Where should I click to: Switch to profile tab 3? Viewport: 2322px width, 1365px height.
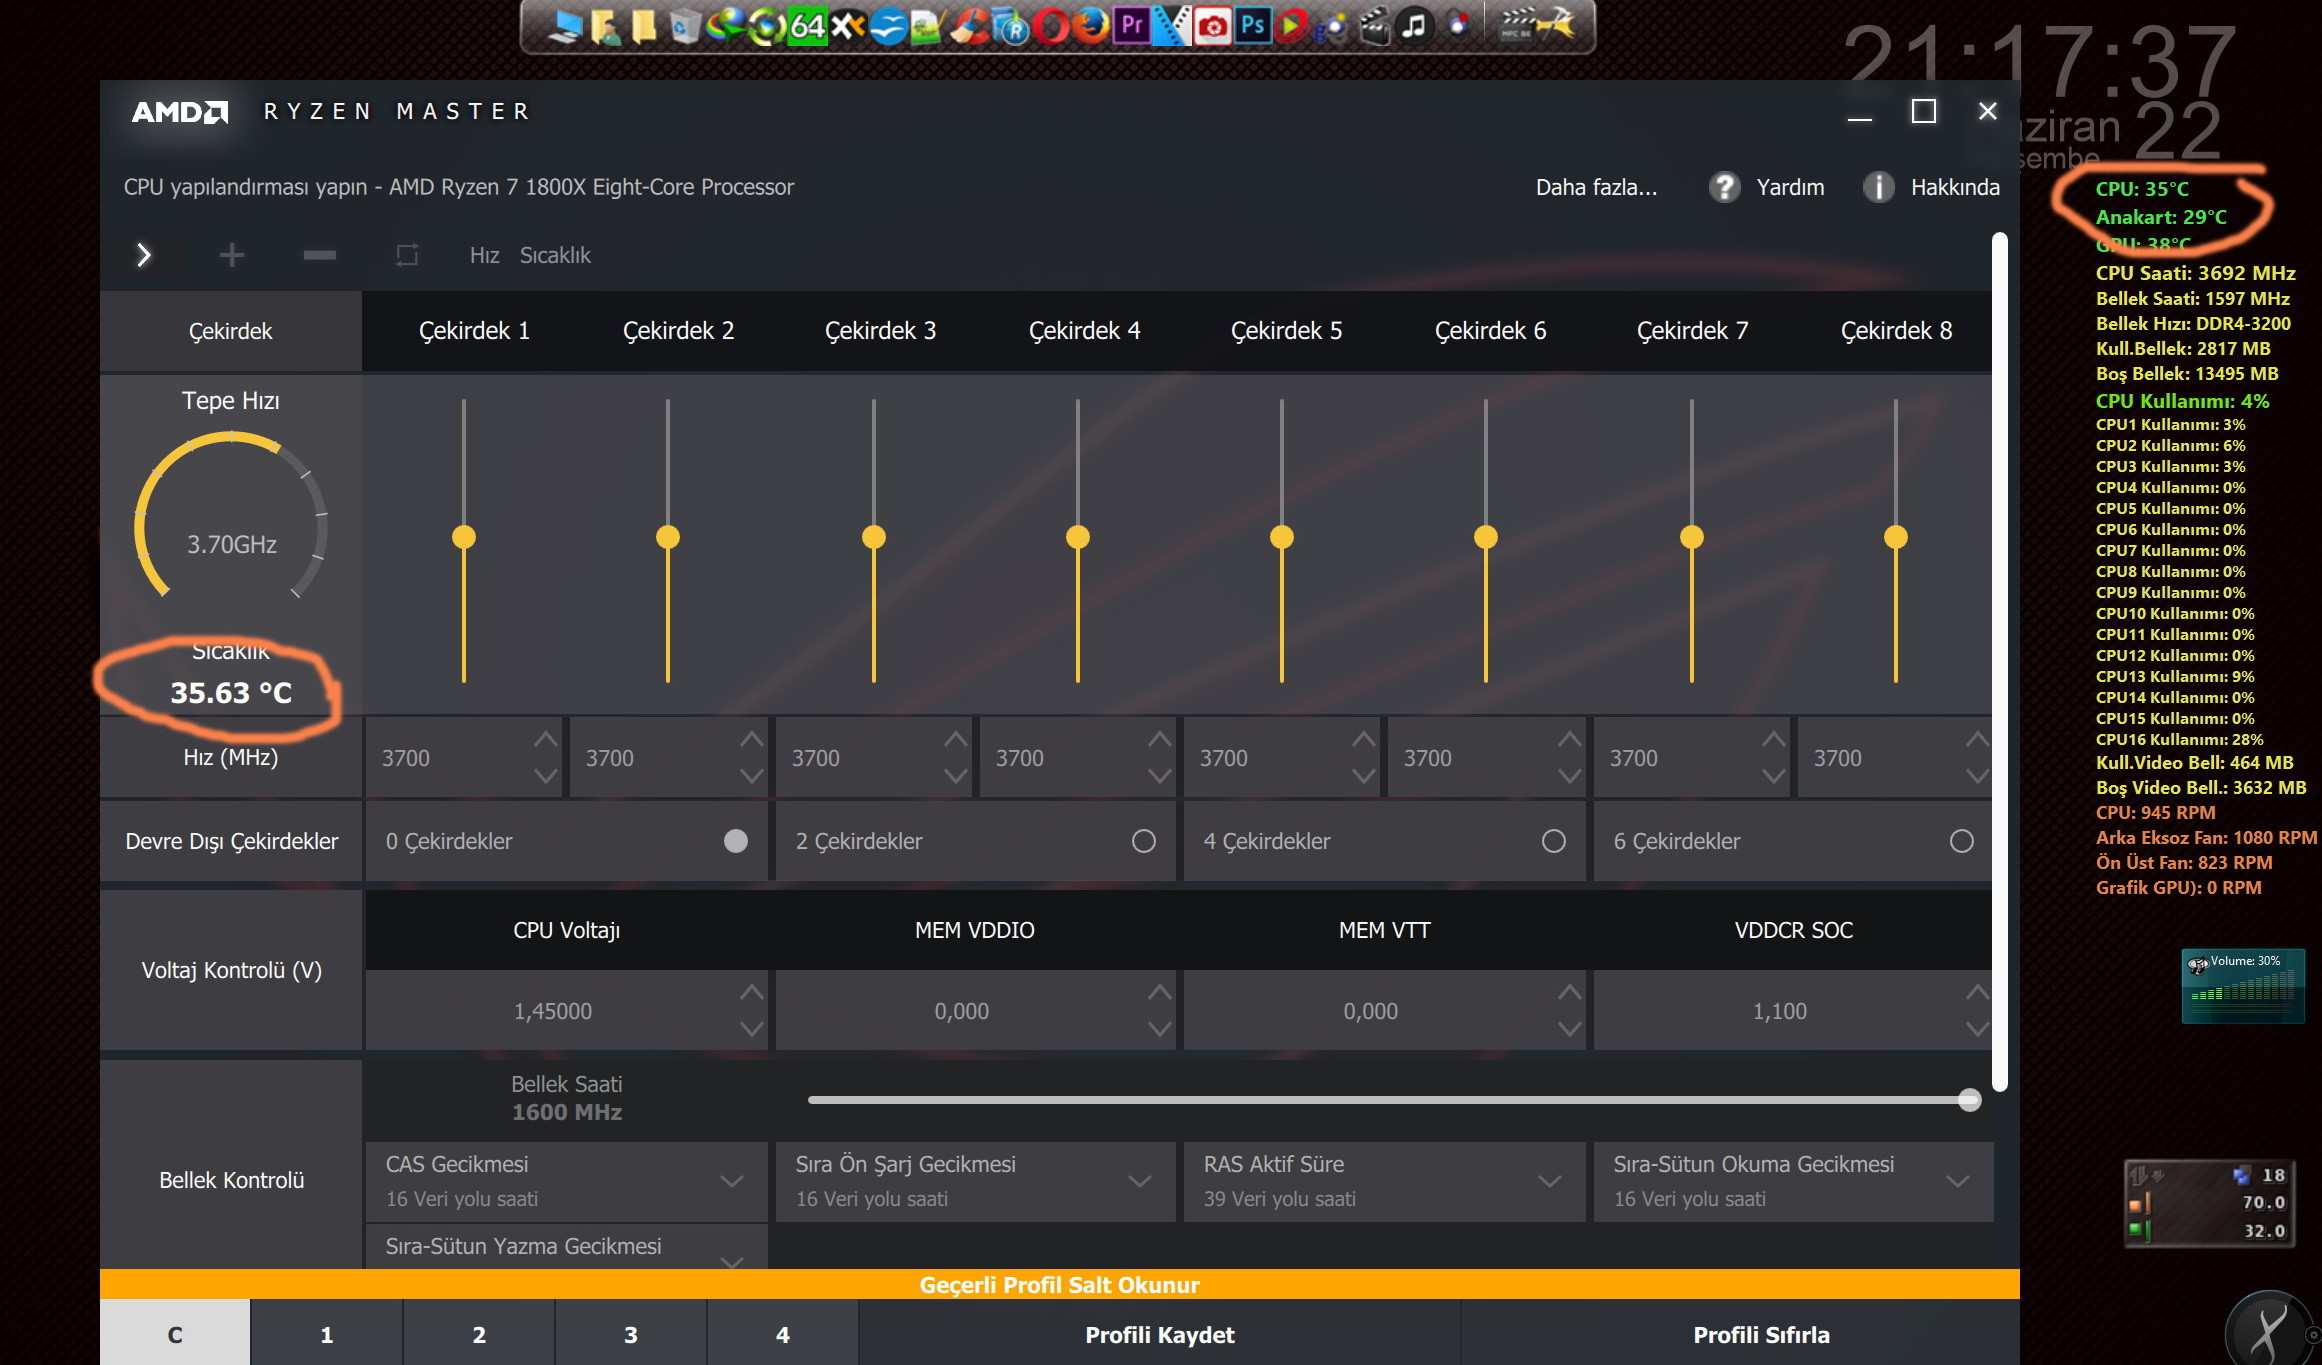(x=631, y=1334)
